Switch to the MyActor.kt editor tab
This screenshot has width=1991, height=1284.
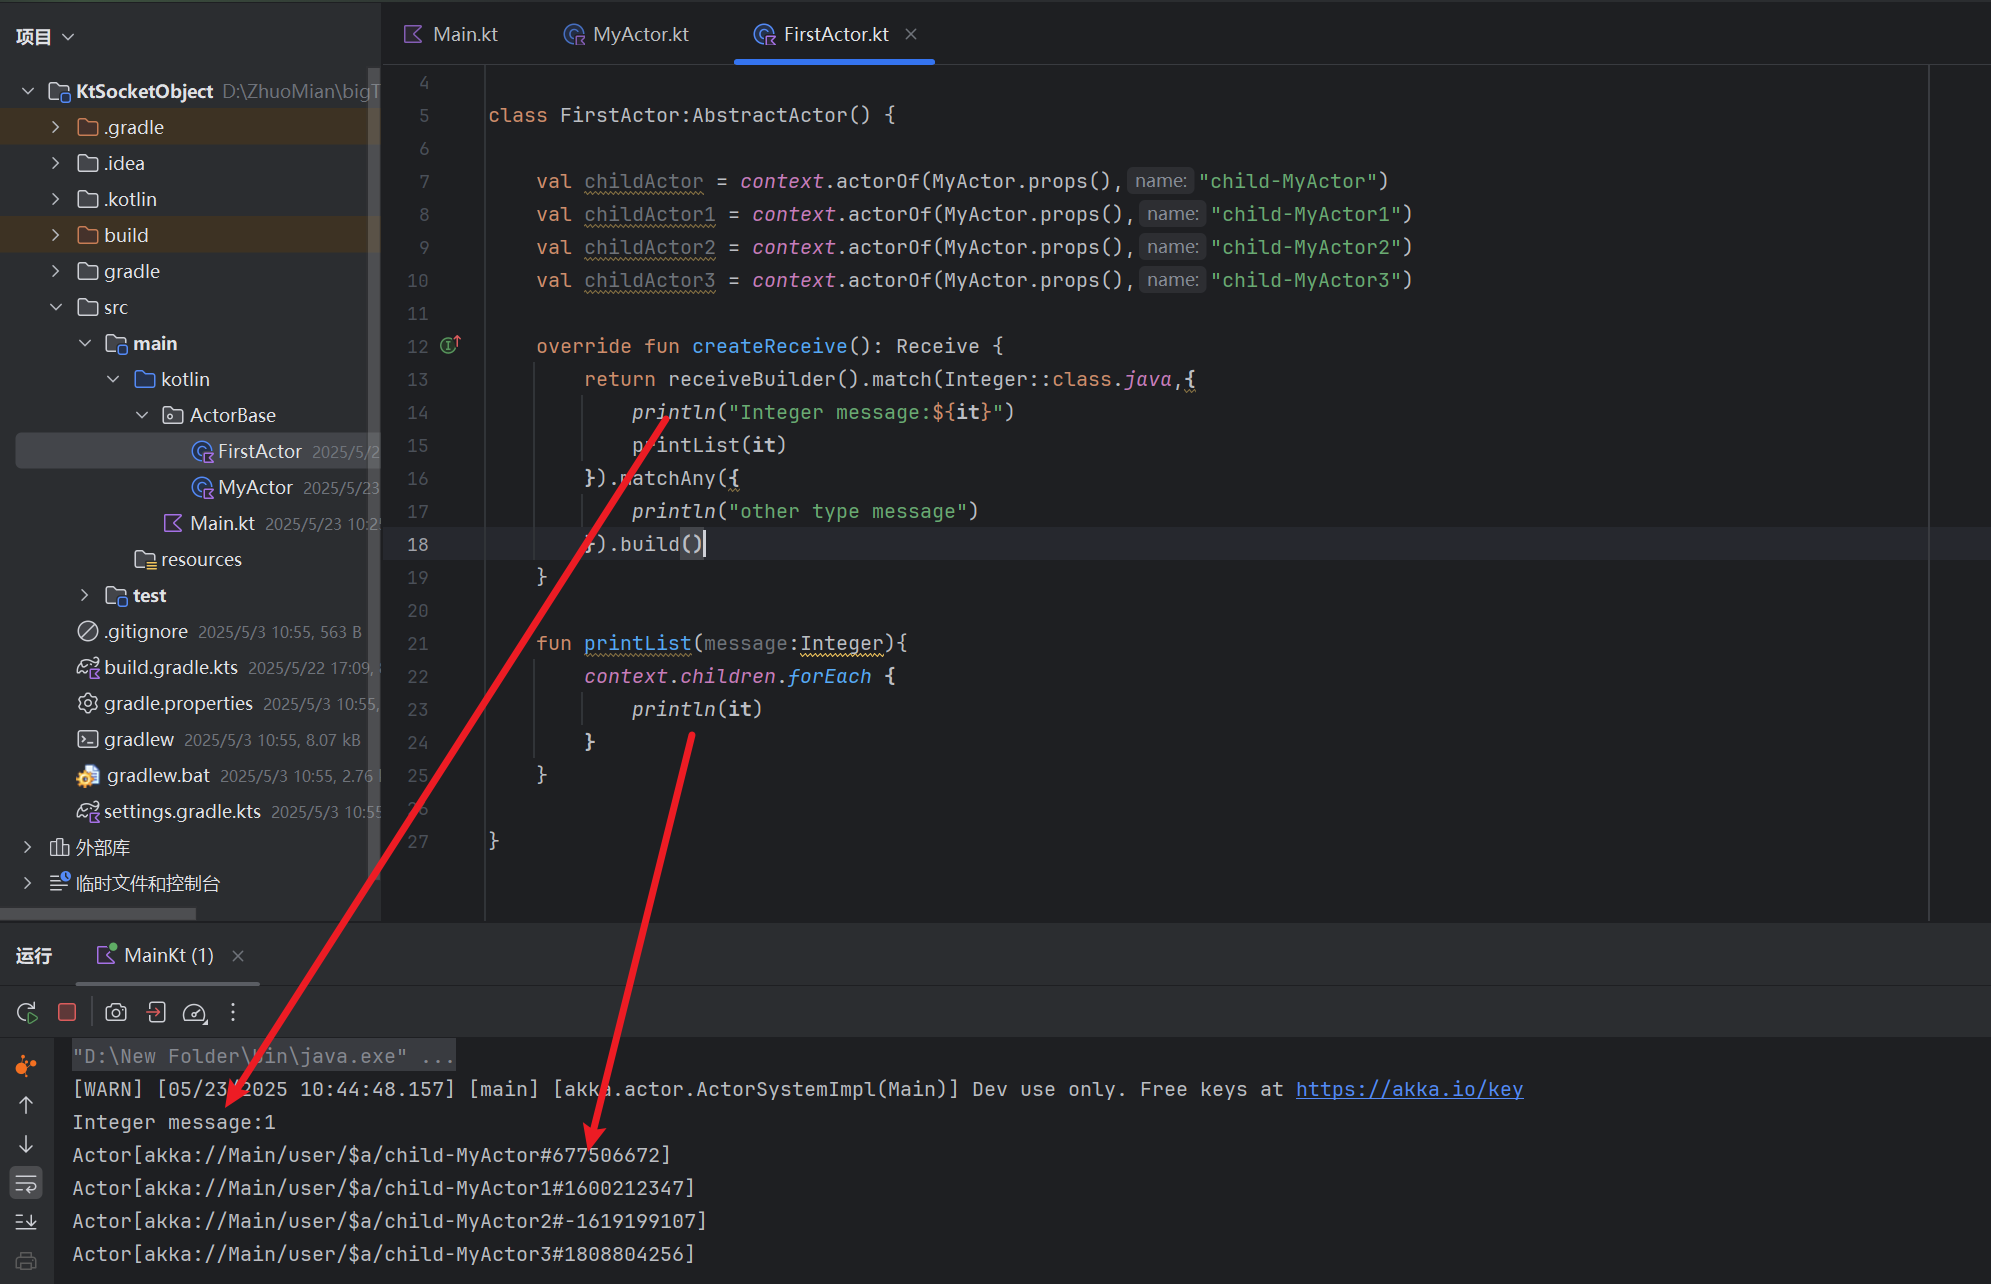coord(626,34)
